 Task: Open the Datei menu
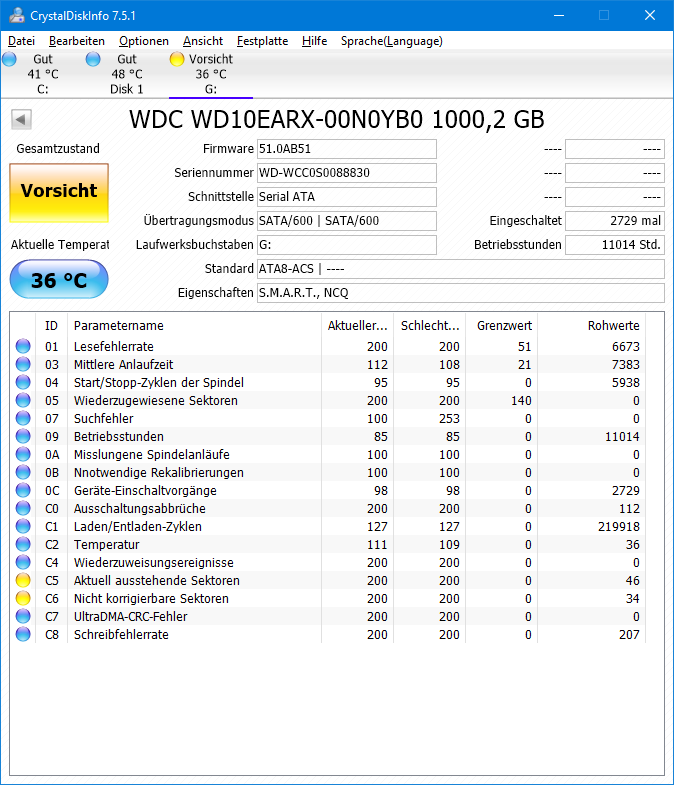(22, 41)
